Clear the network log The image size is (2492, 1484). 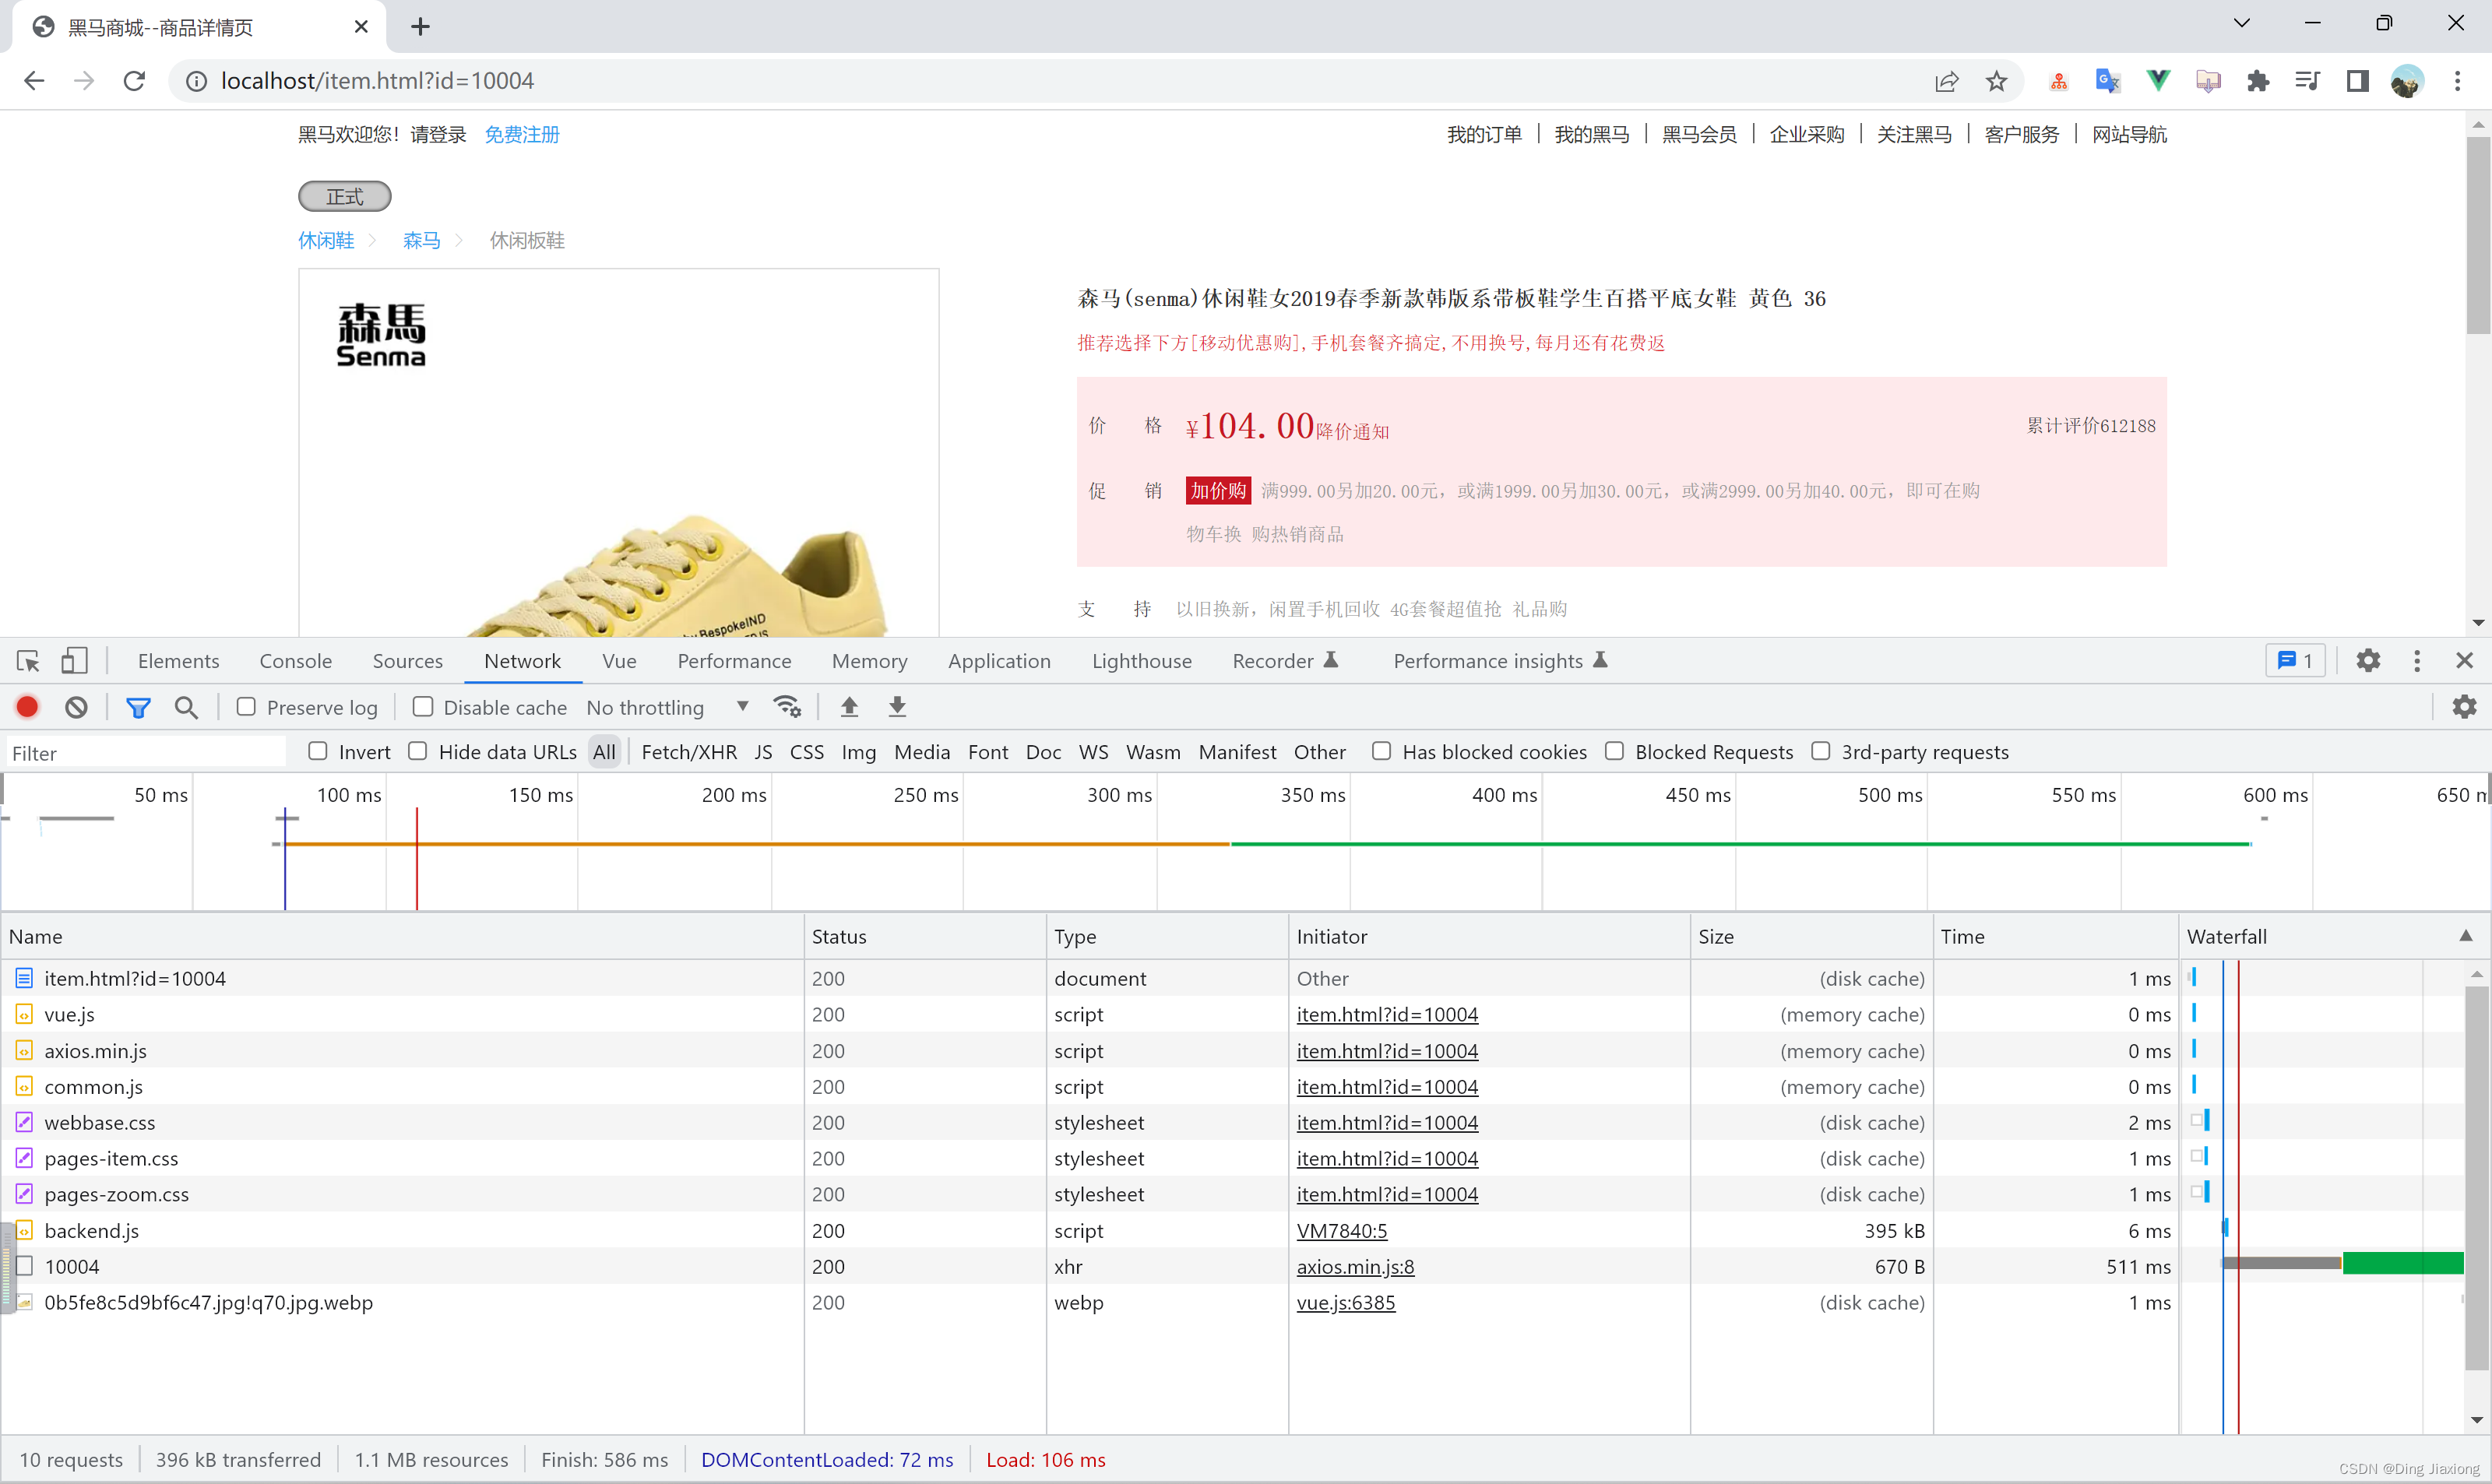[x=76, y=707]
